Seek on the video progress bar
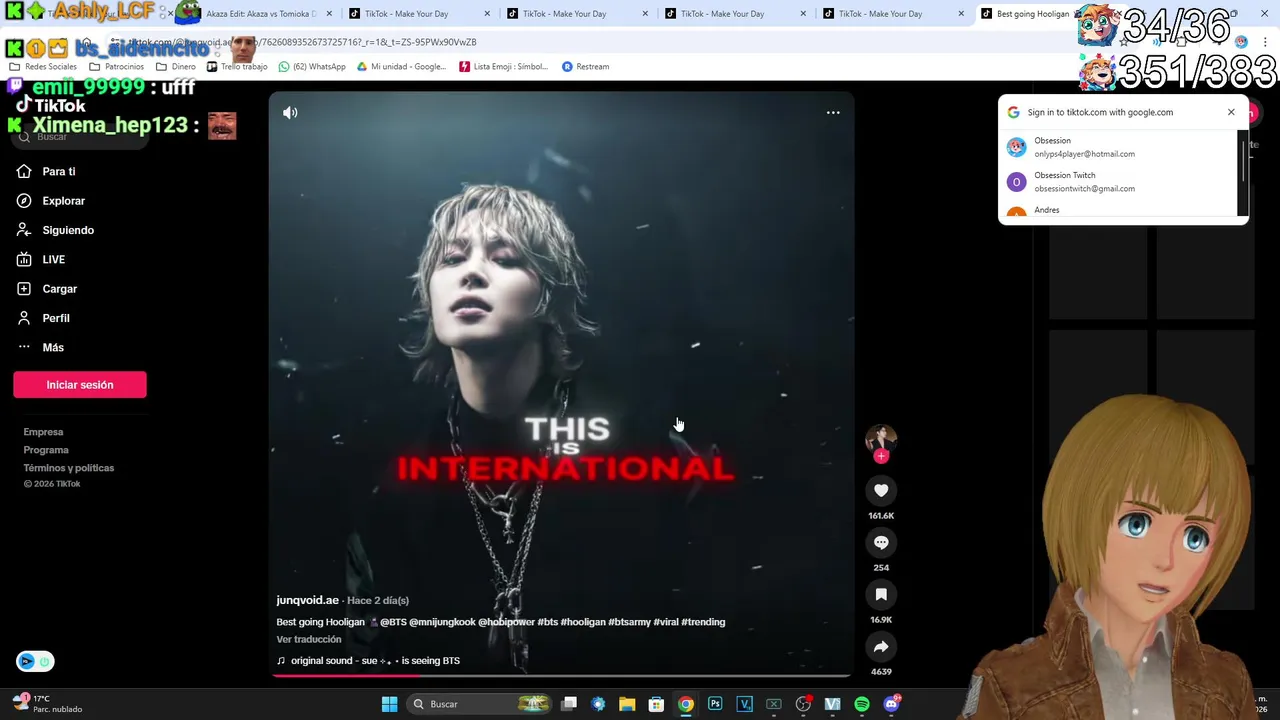This screenshot has width=1280, height=720. [x=561, y=675]
